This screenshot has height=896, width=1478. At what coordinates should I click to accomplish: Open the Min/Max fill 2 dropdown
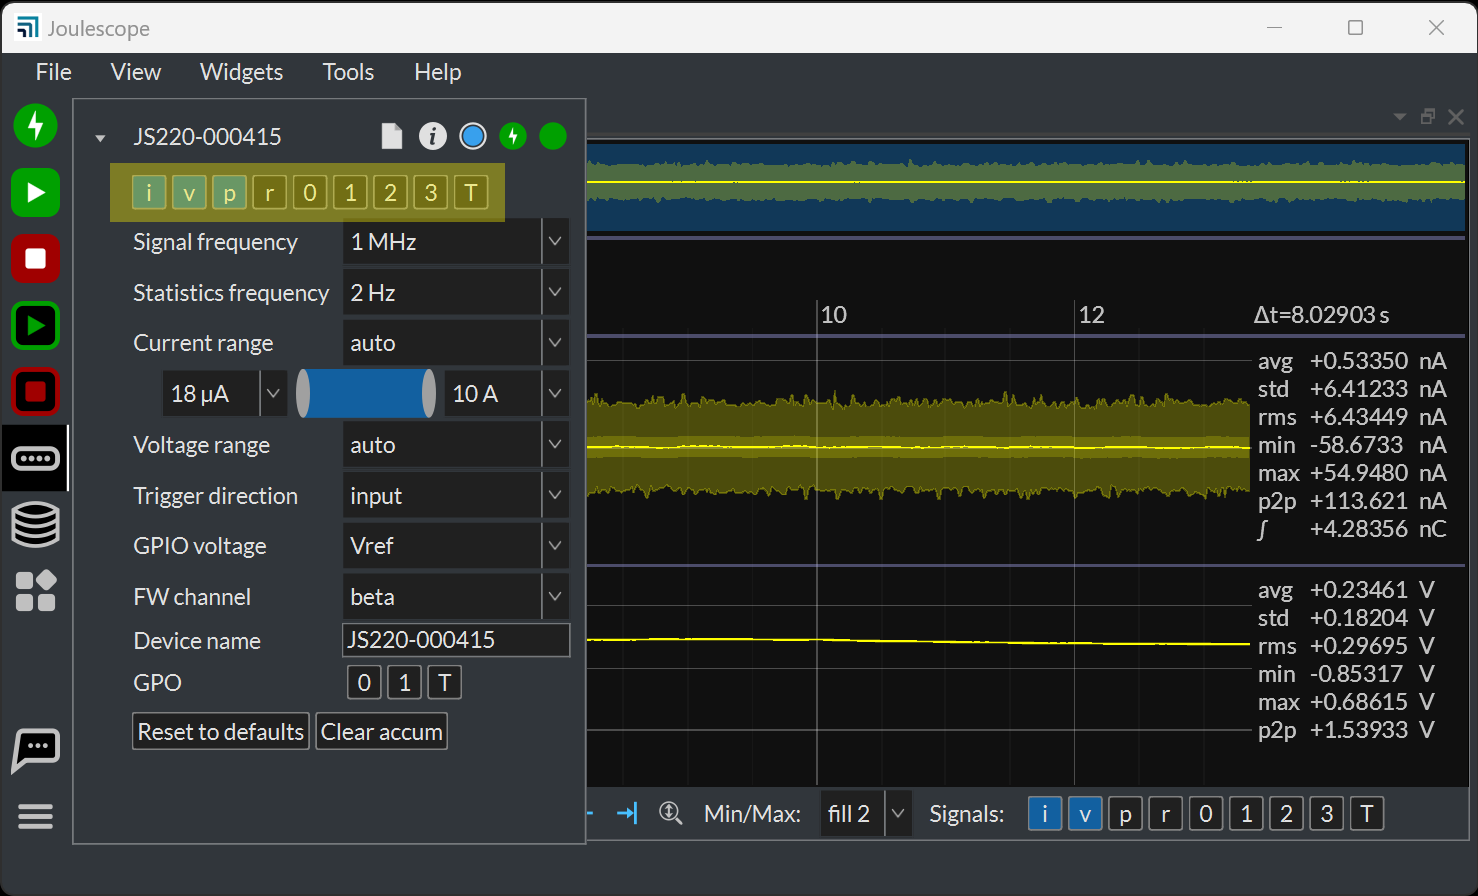point(866,814)
